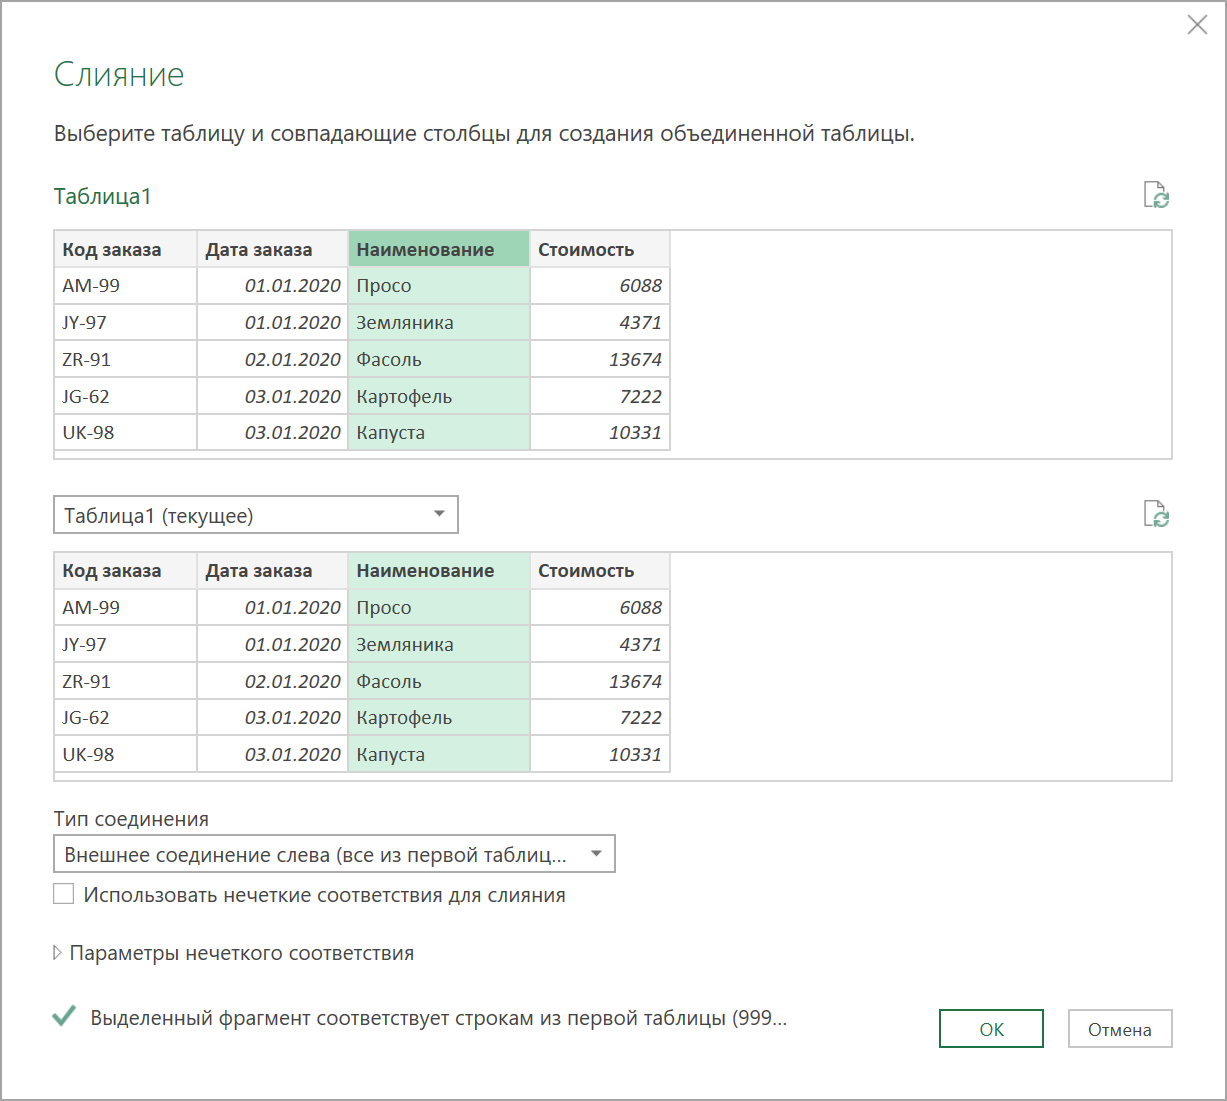
Task: Click 10331 value in bottom table
Action: [600, 755]
